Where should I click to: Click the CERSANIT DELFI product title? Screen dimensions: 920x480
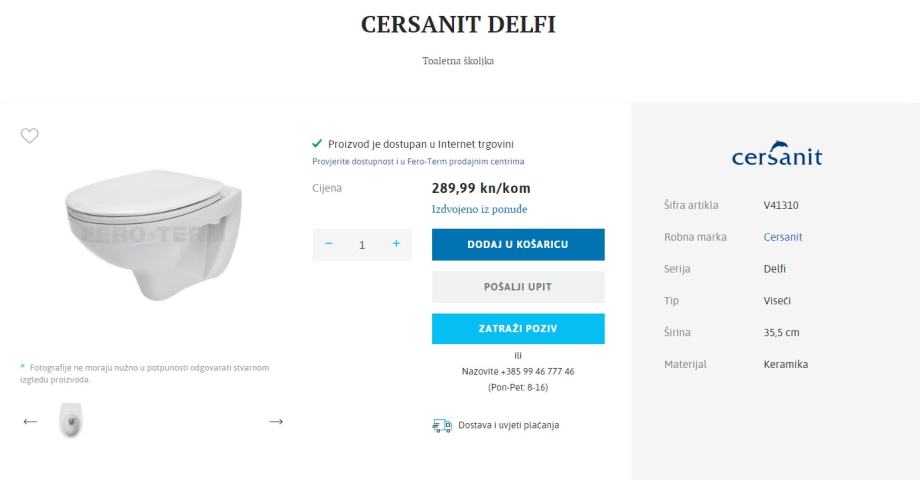coord(458,25)
